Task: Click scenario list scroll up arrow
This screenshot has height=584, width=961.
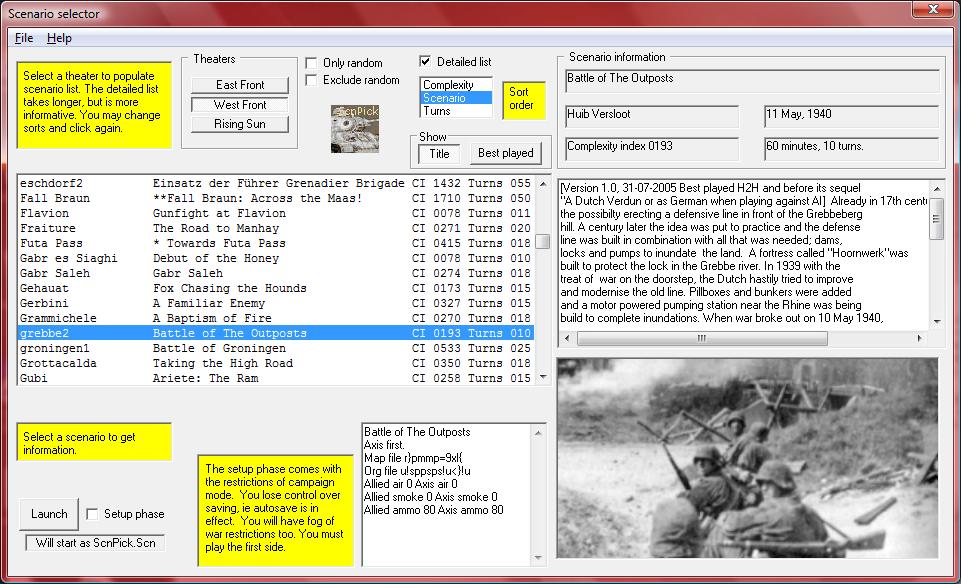Action: (542, 183)
